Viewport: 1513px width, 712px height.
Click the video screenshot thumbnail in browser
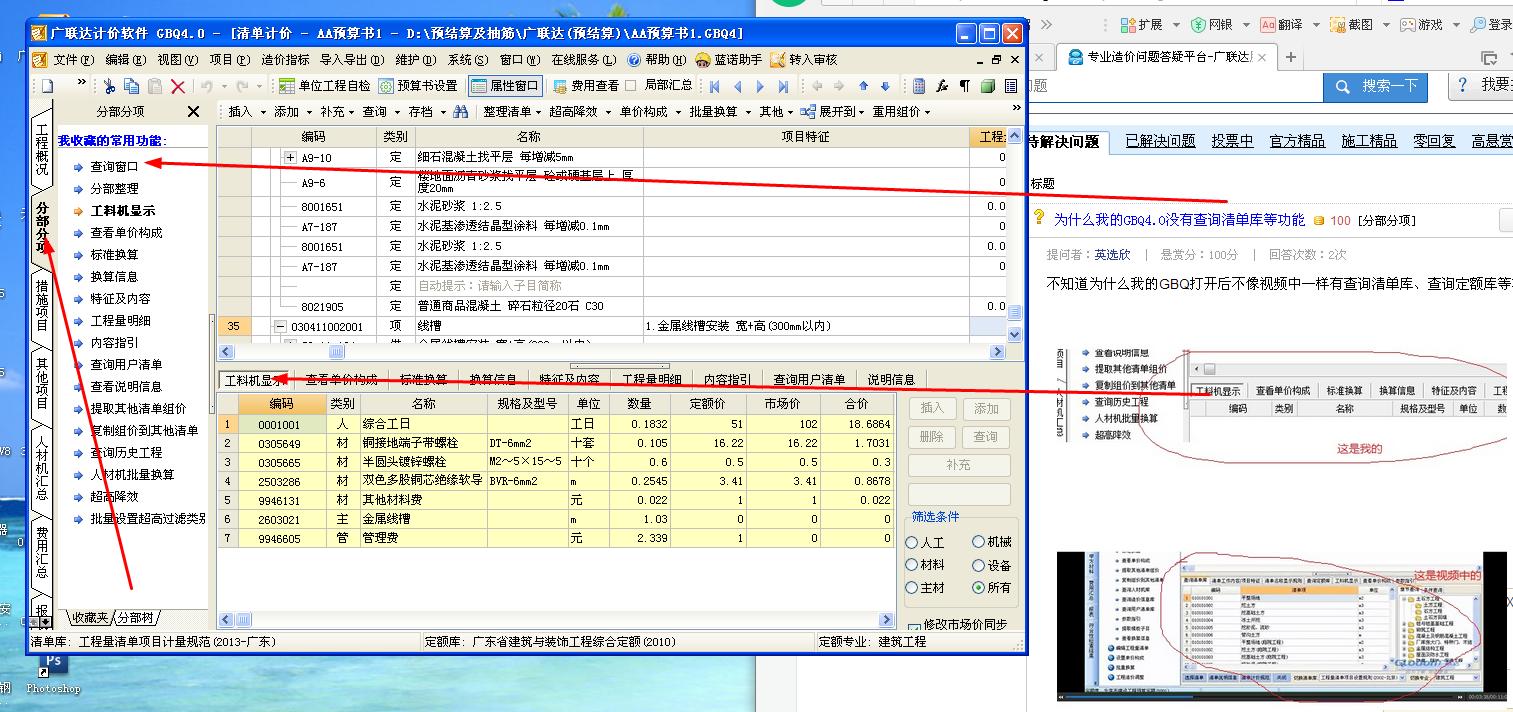[1282, 626]
